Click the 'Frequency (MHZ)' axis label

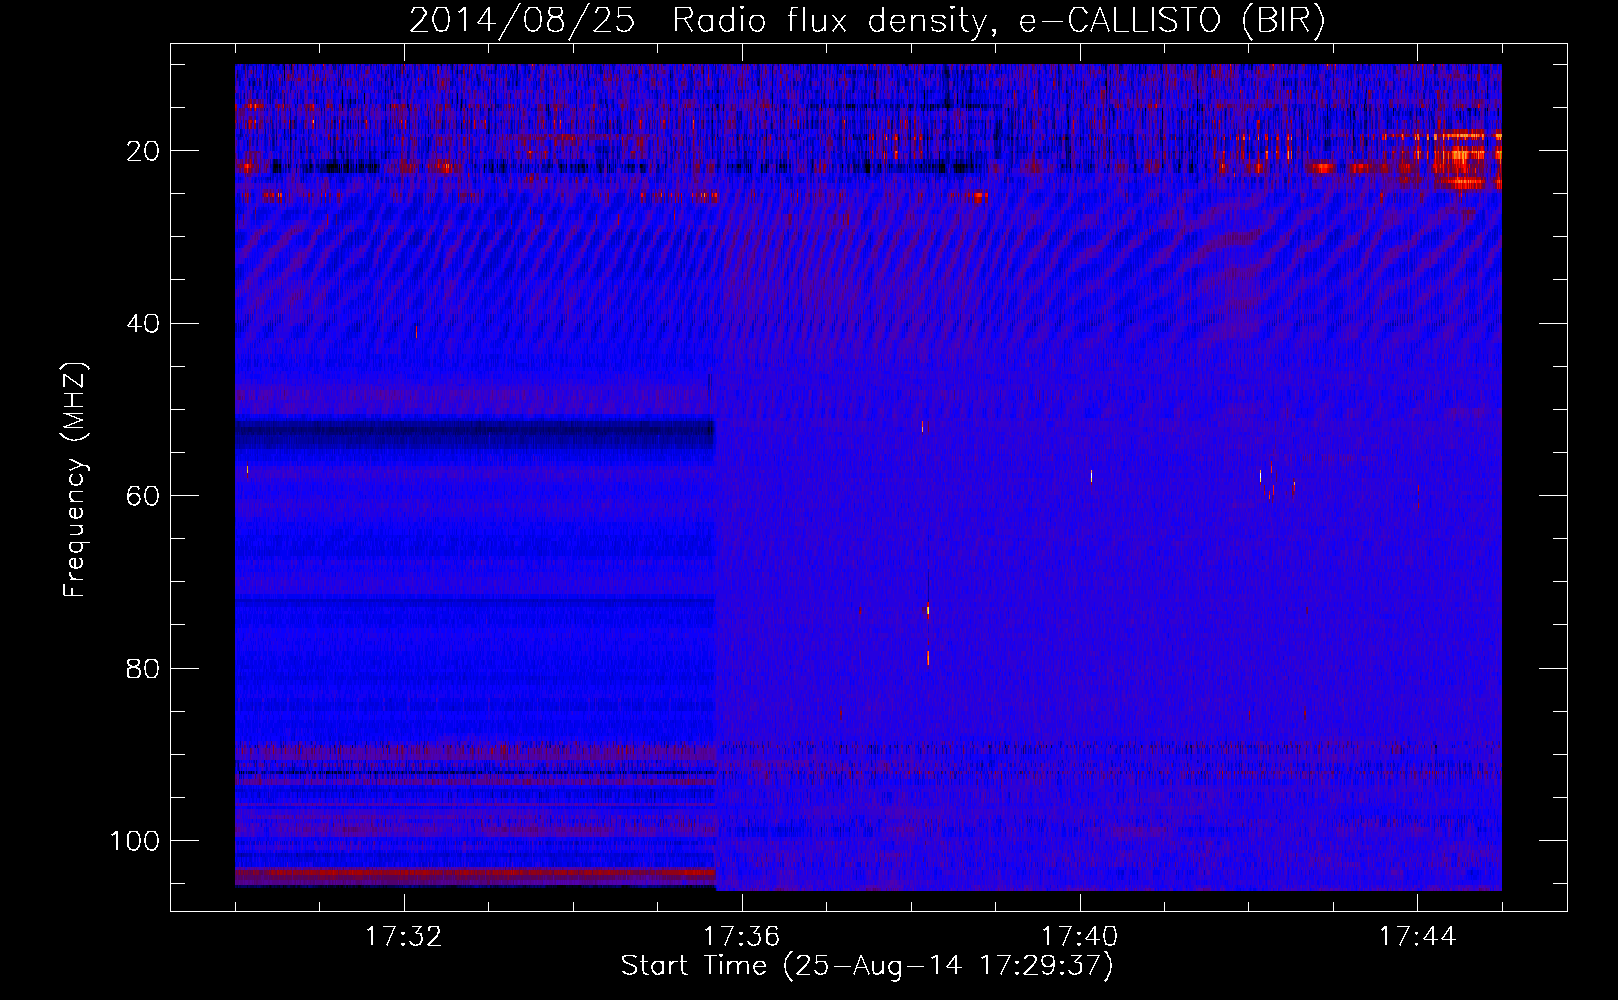[75, 479]
